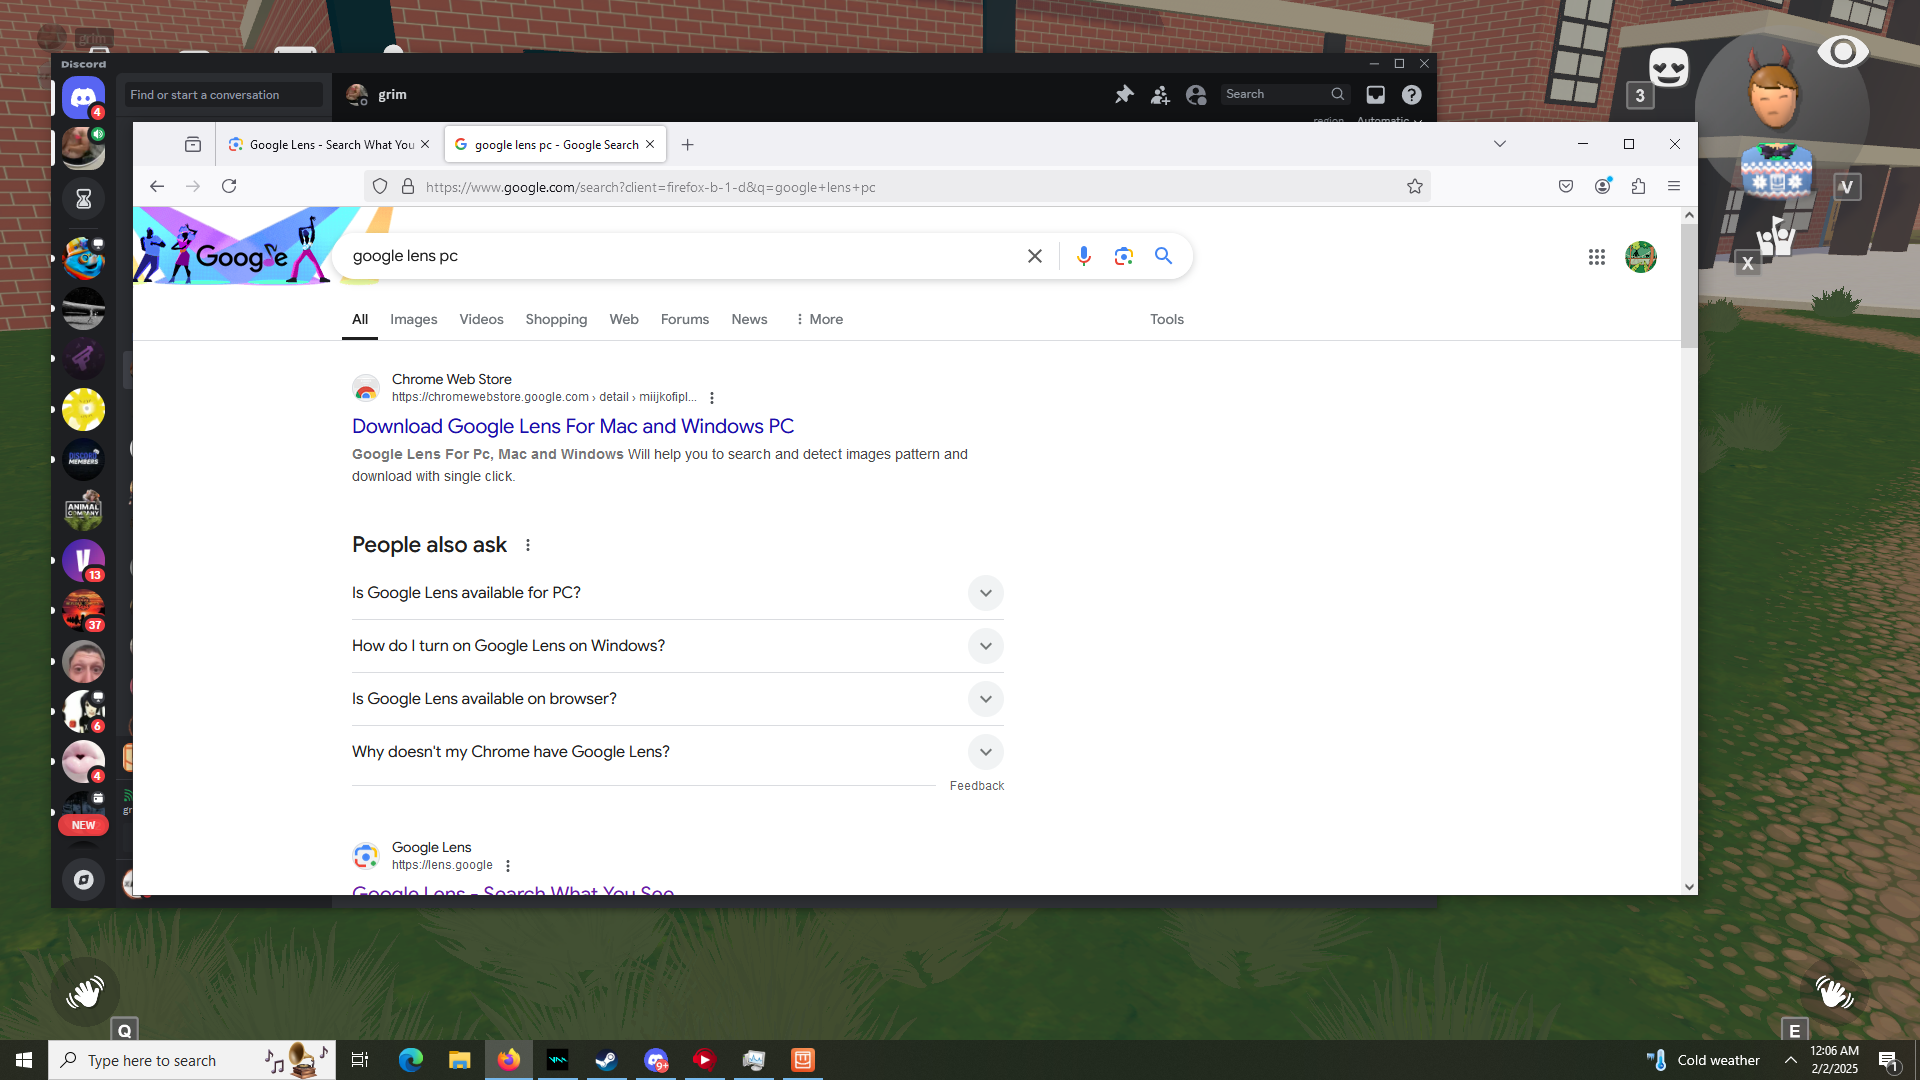Bookmark this page with the star icon
1920x1080 pixels.
tap(1414, 187)
